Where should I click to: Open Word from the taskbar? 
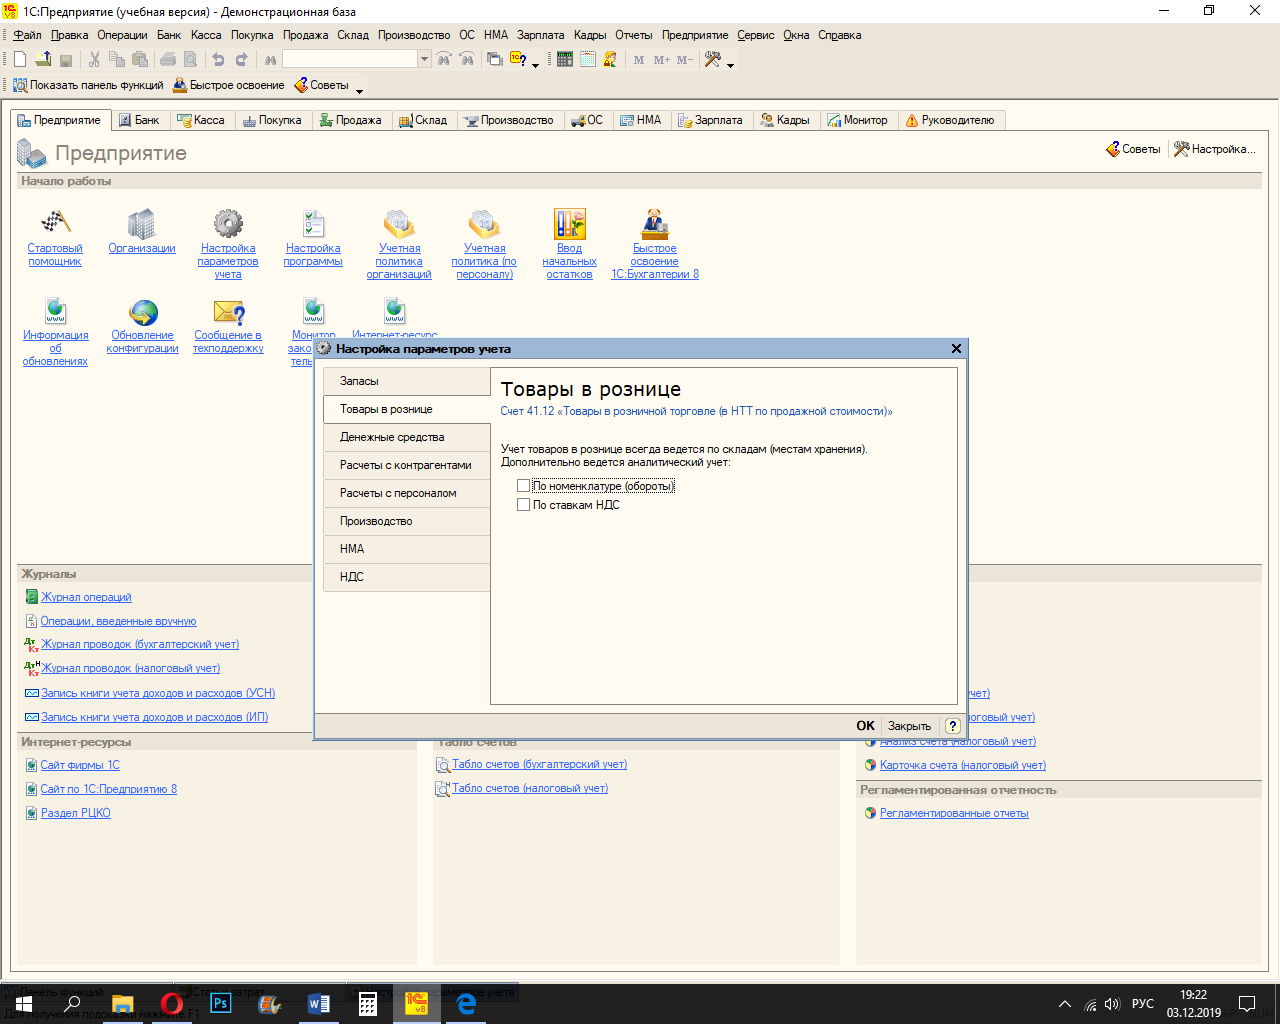[318, 1004]
